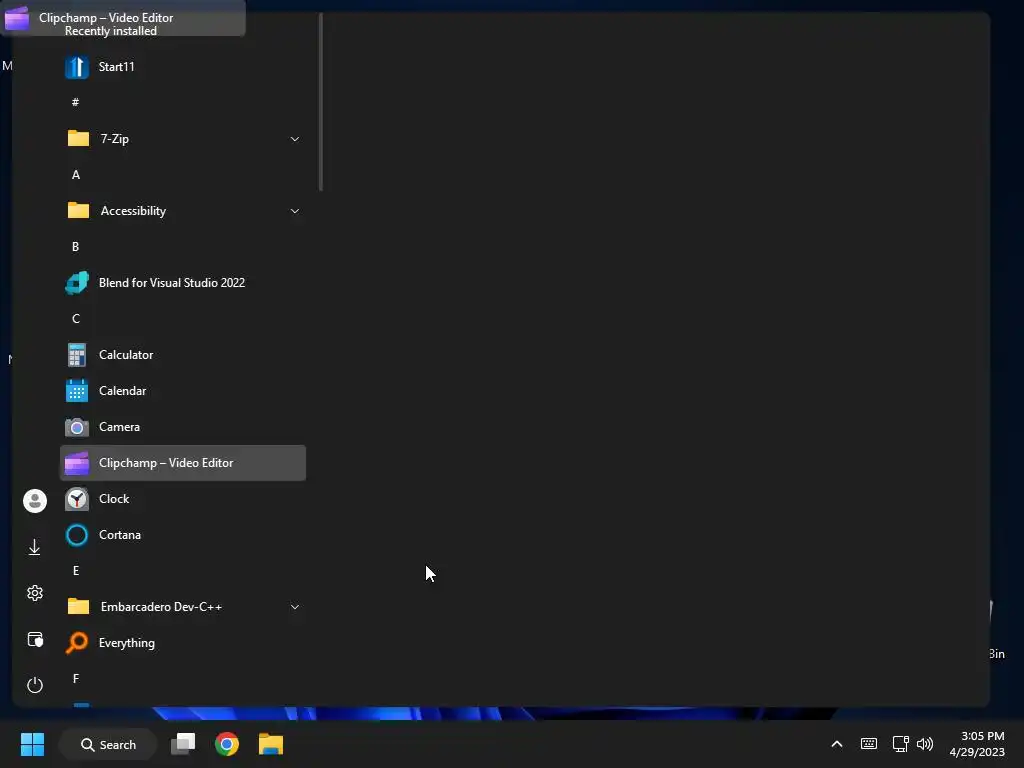
Task: Open the Clock app icon
Action: 77,499
